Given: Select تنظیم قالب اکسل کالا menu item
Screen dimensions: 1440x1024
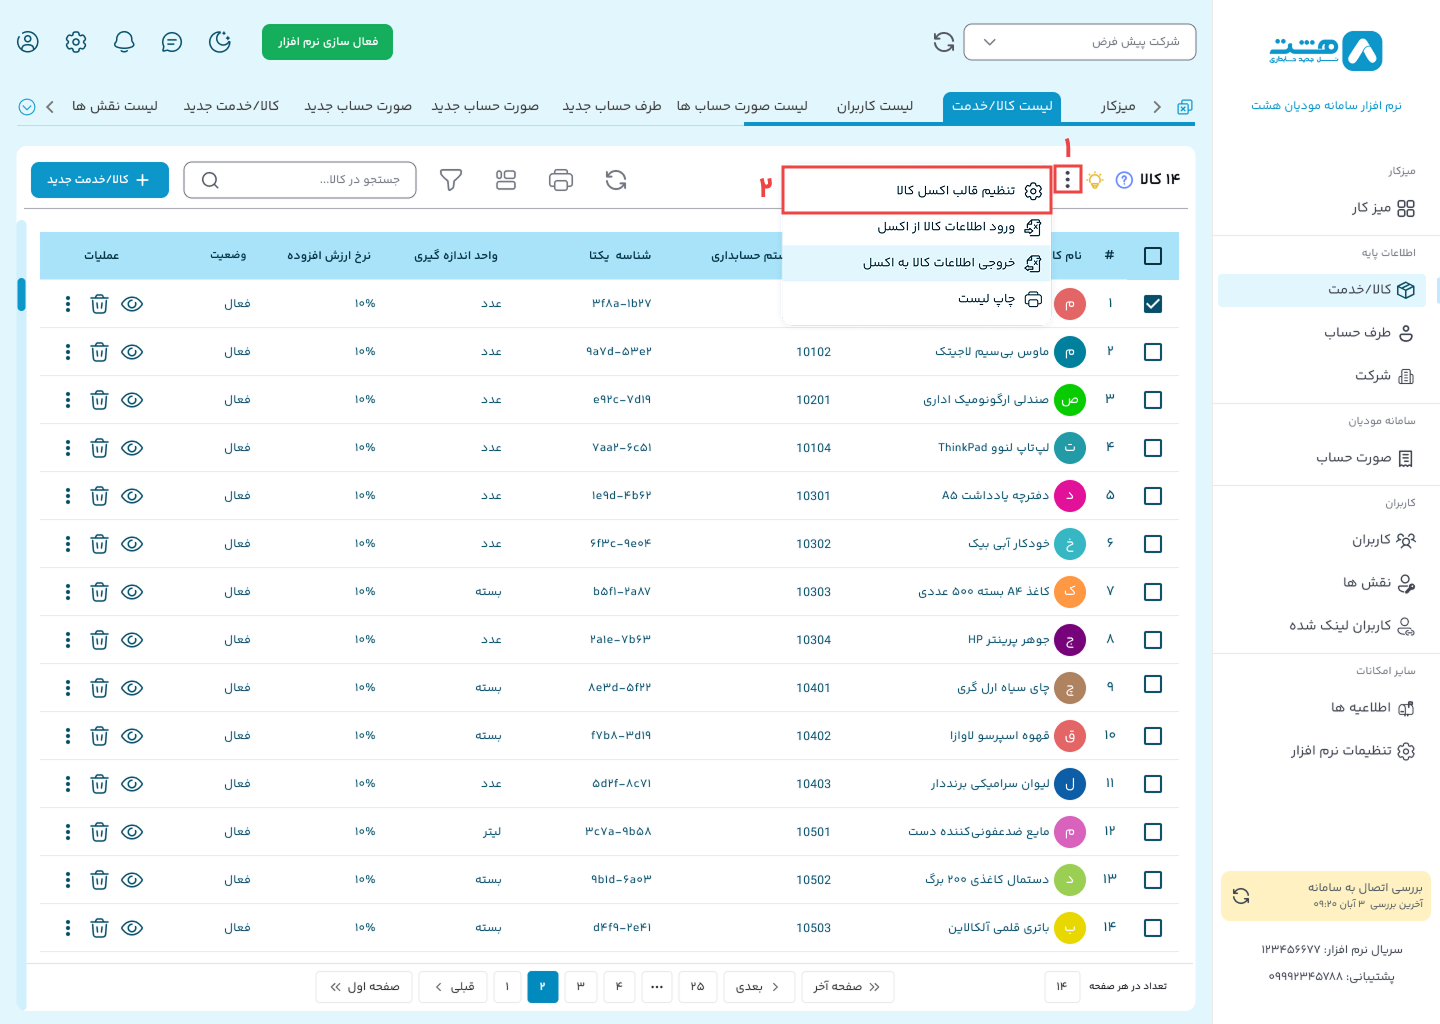Looking at the screenshot, I should pyautogui.click(x=955, y=191).
